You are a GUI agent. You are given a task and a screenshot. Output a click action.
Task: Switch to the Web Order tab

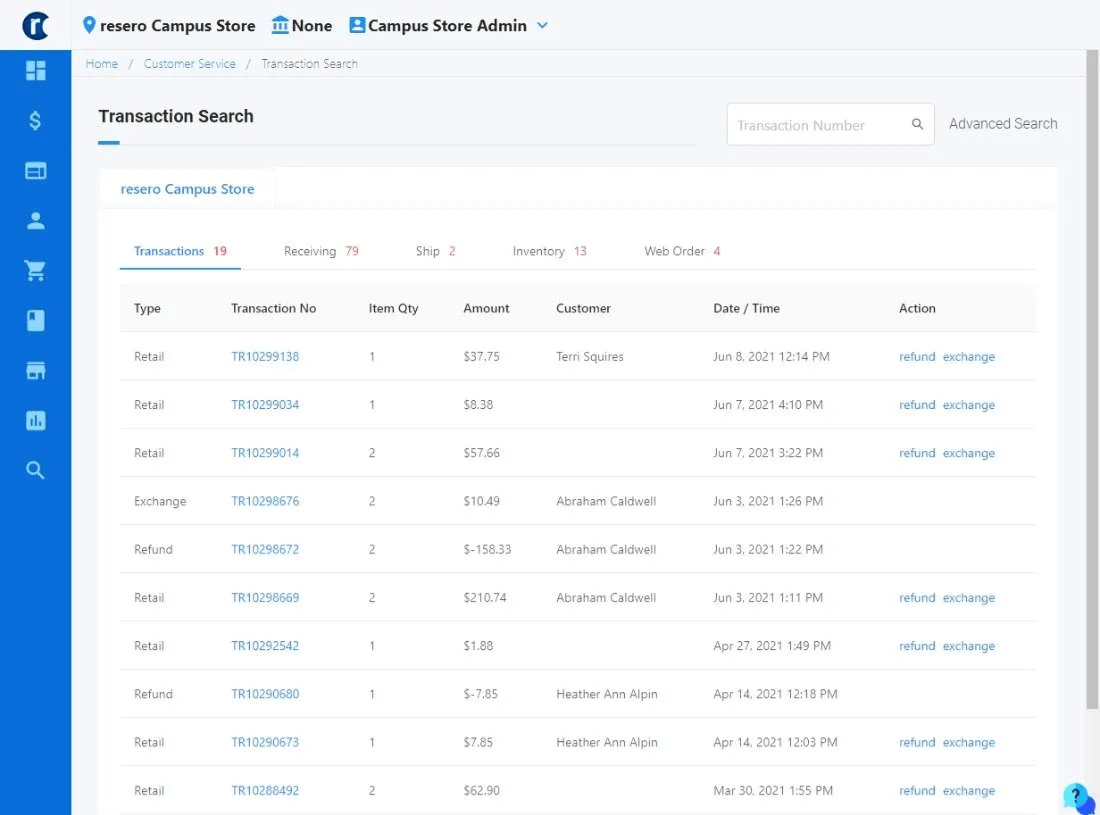tap(682, 251)
